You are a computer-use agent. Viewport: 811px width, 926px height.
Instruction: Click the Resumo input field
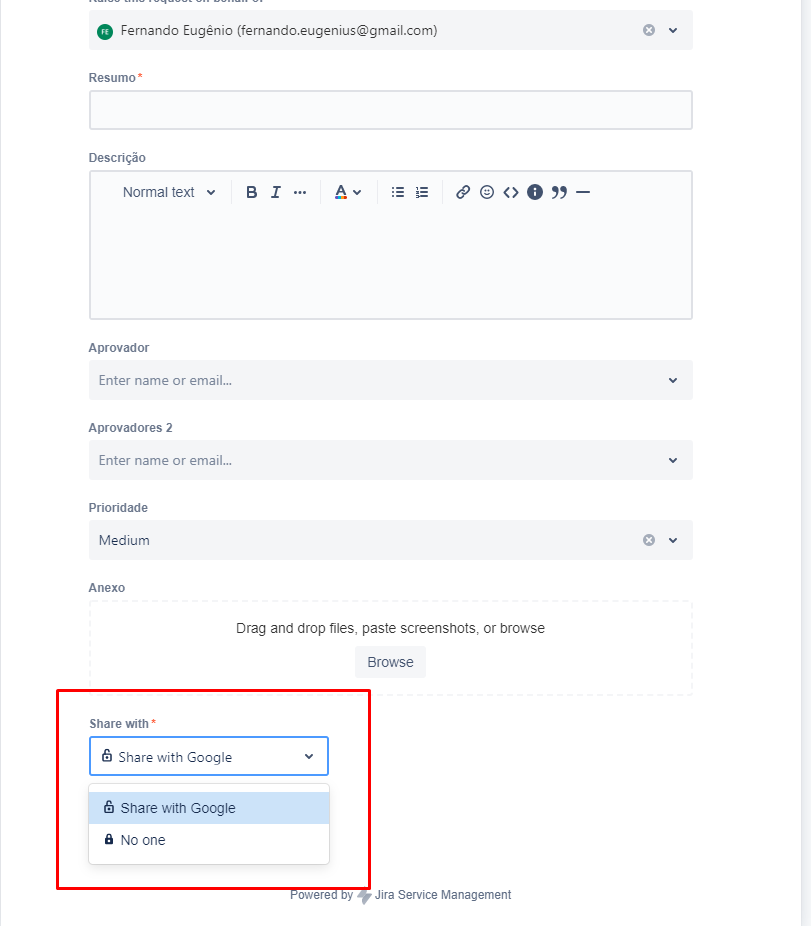pyautogui.click(x=390, y=110)
